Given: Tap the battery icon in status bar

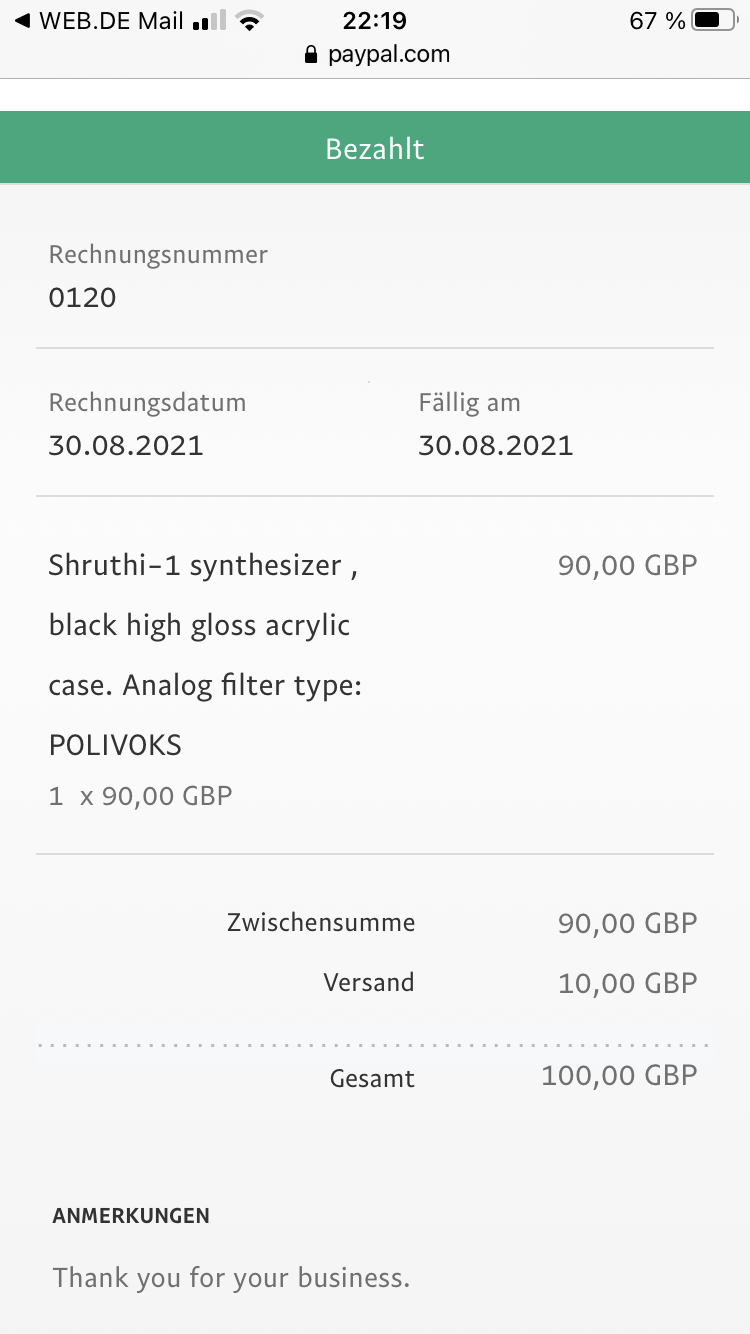Looking at the screenshot, I should [x=713, y=20].
